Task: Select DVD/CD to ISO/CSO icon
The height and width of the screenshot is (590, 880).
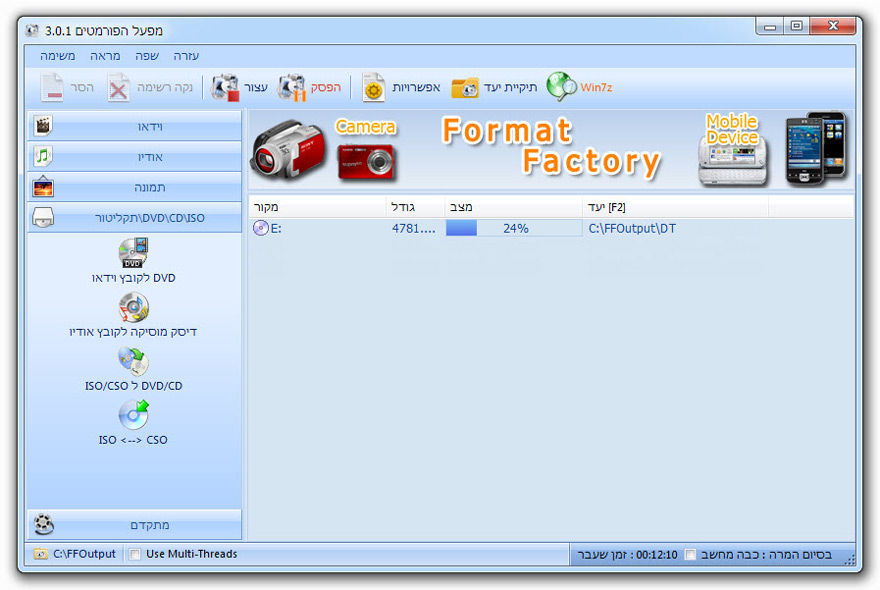Action: 133,361
